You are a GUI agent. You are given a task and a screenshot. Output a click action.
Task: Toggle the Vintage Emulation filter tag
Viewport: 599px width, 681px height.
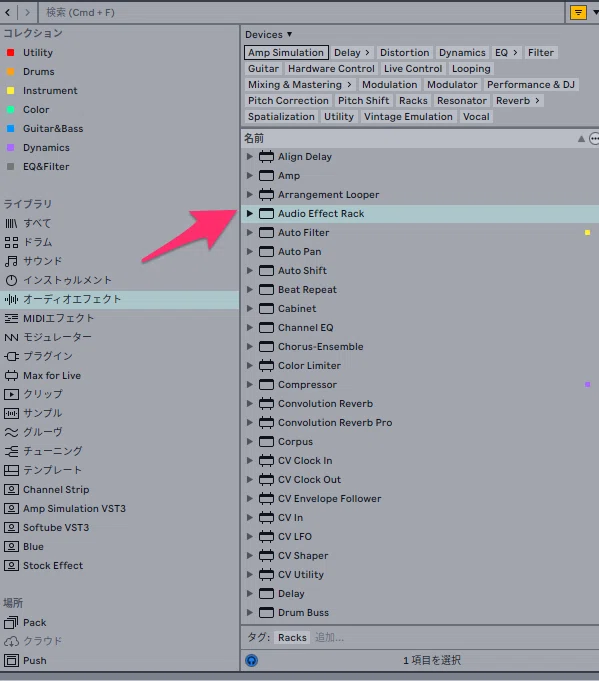[x=408, y=117]
